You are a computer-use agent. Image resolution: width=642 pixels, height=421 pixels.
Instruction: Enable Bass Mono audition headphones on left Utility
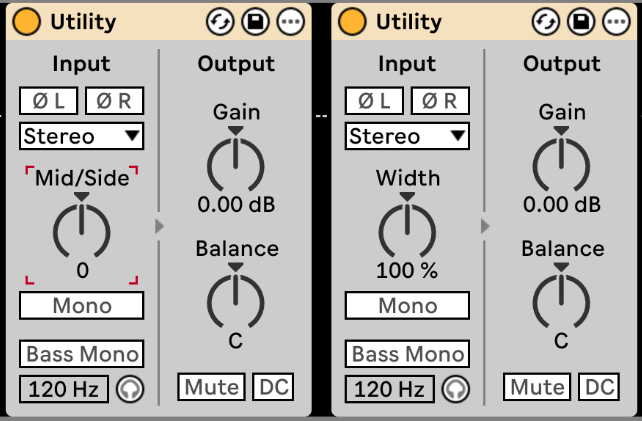point(128,389)
